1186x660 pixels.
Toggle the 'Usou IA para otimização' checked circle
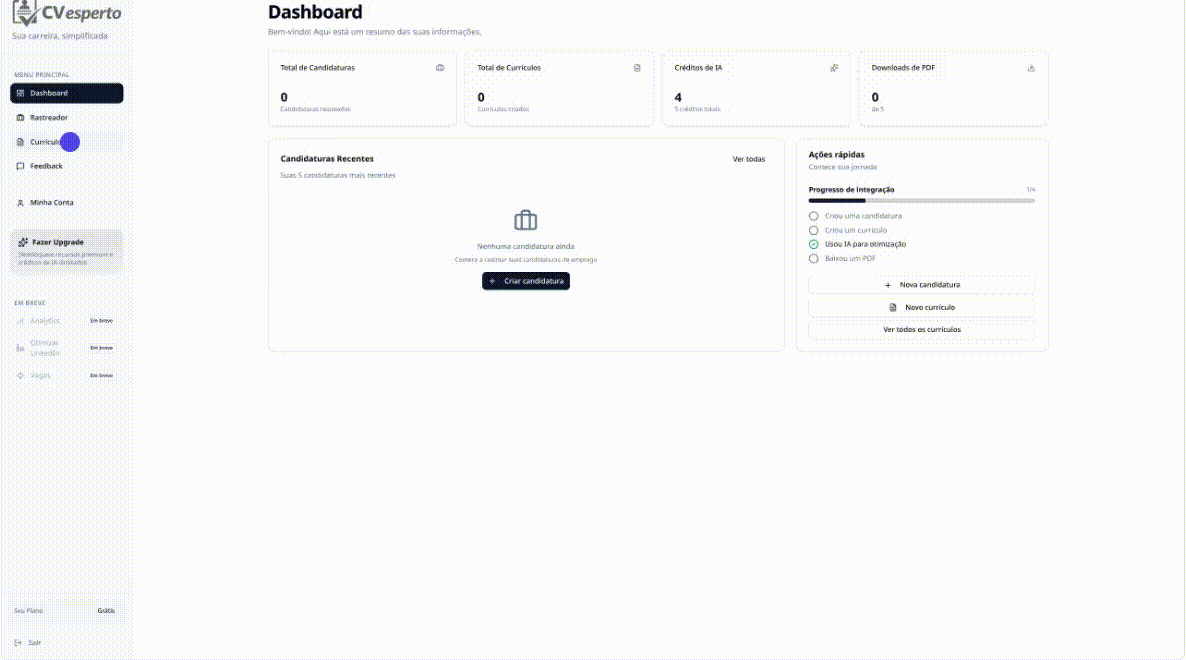tap(814, 244)
